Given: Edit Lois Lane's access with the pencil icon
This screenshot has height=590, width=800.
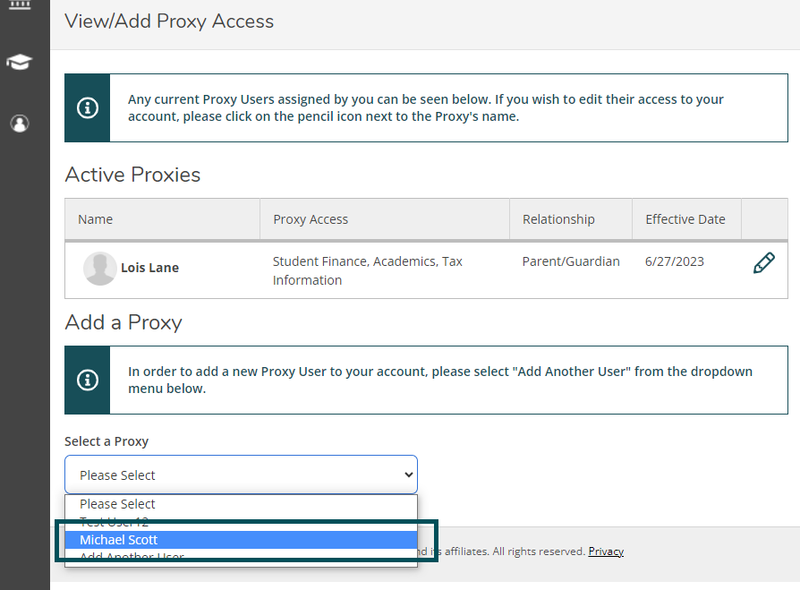Looking at the screenshot, I should coord(763,263).
